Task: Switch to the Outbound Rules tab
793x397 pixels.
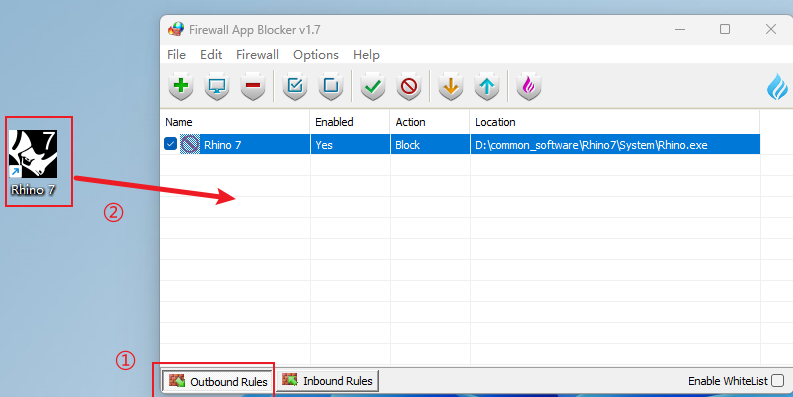Action: (x=218, y=381)
